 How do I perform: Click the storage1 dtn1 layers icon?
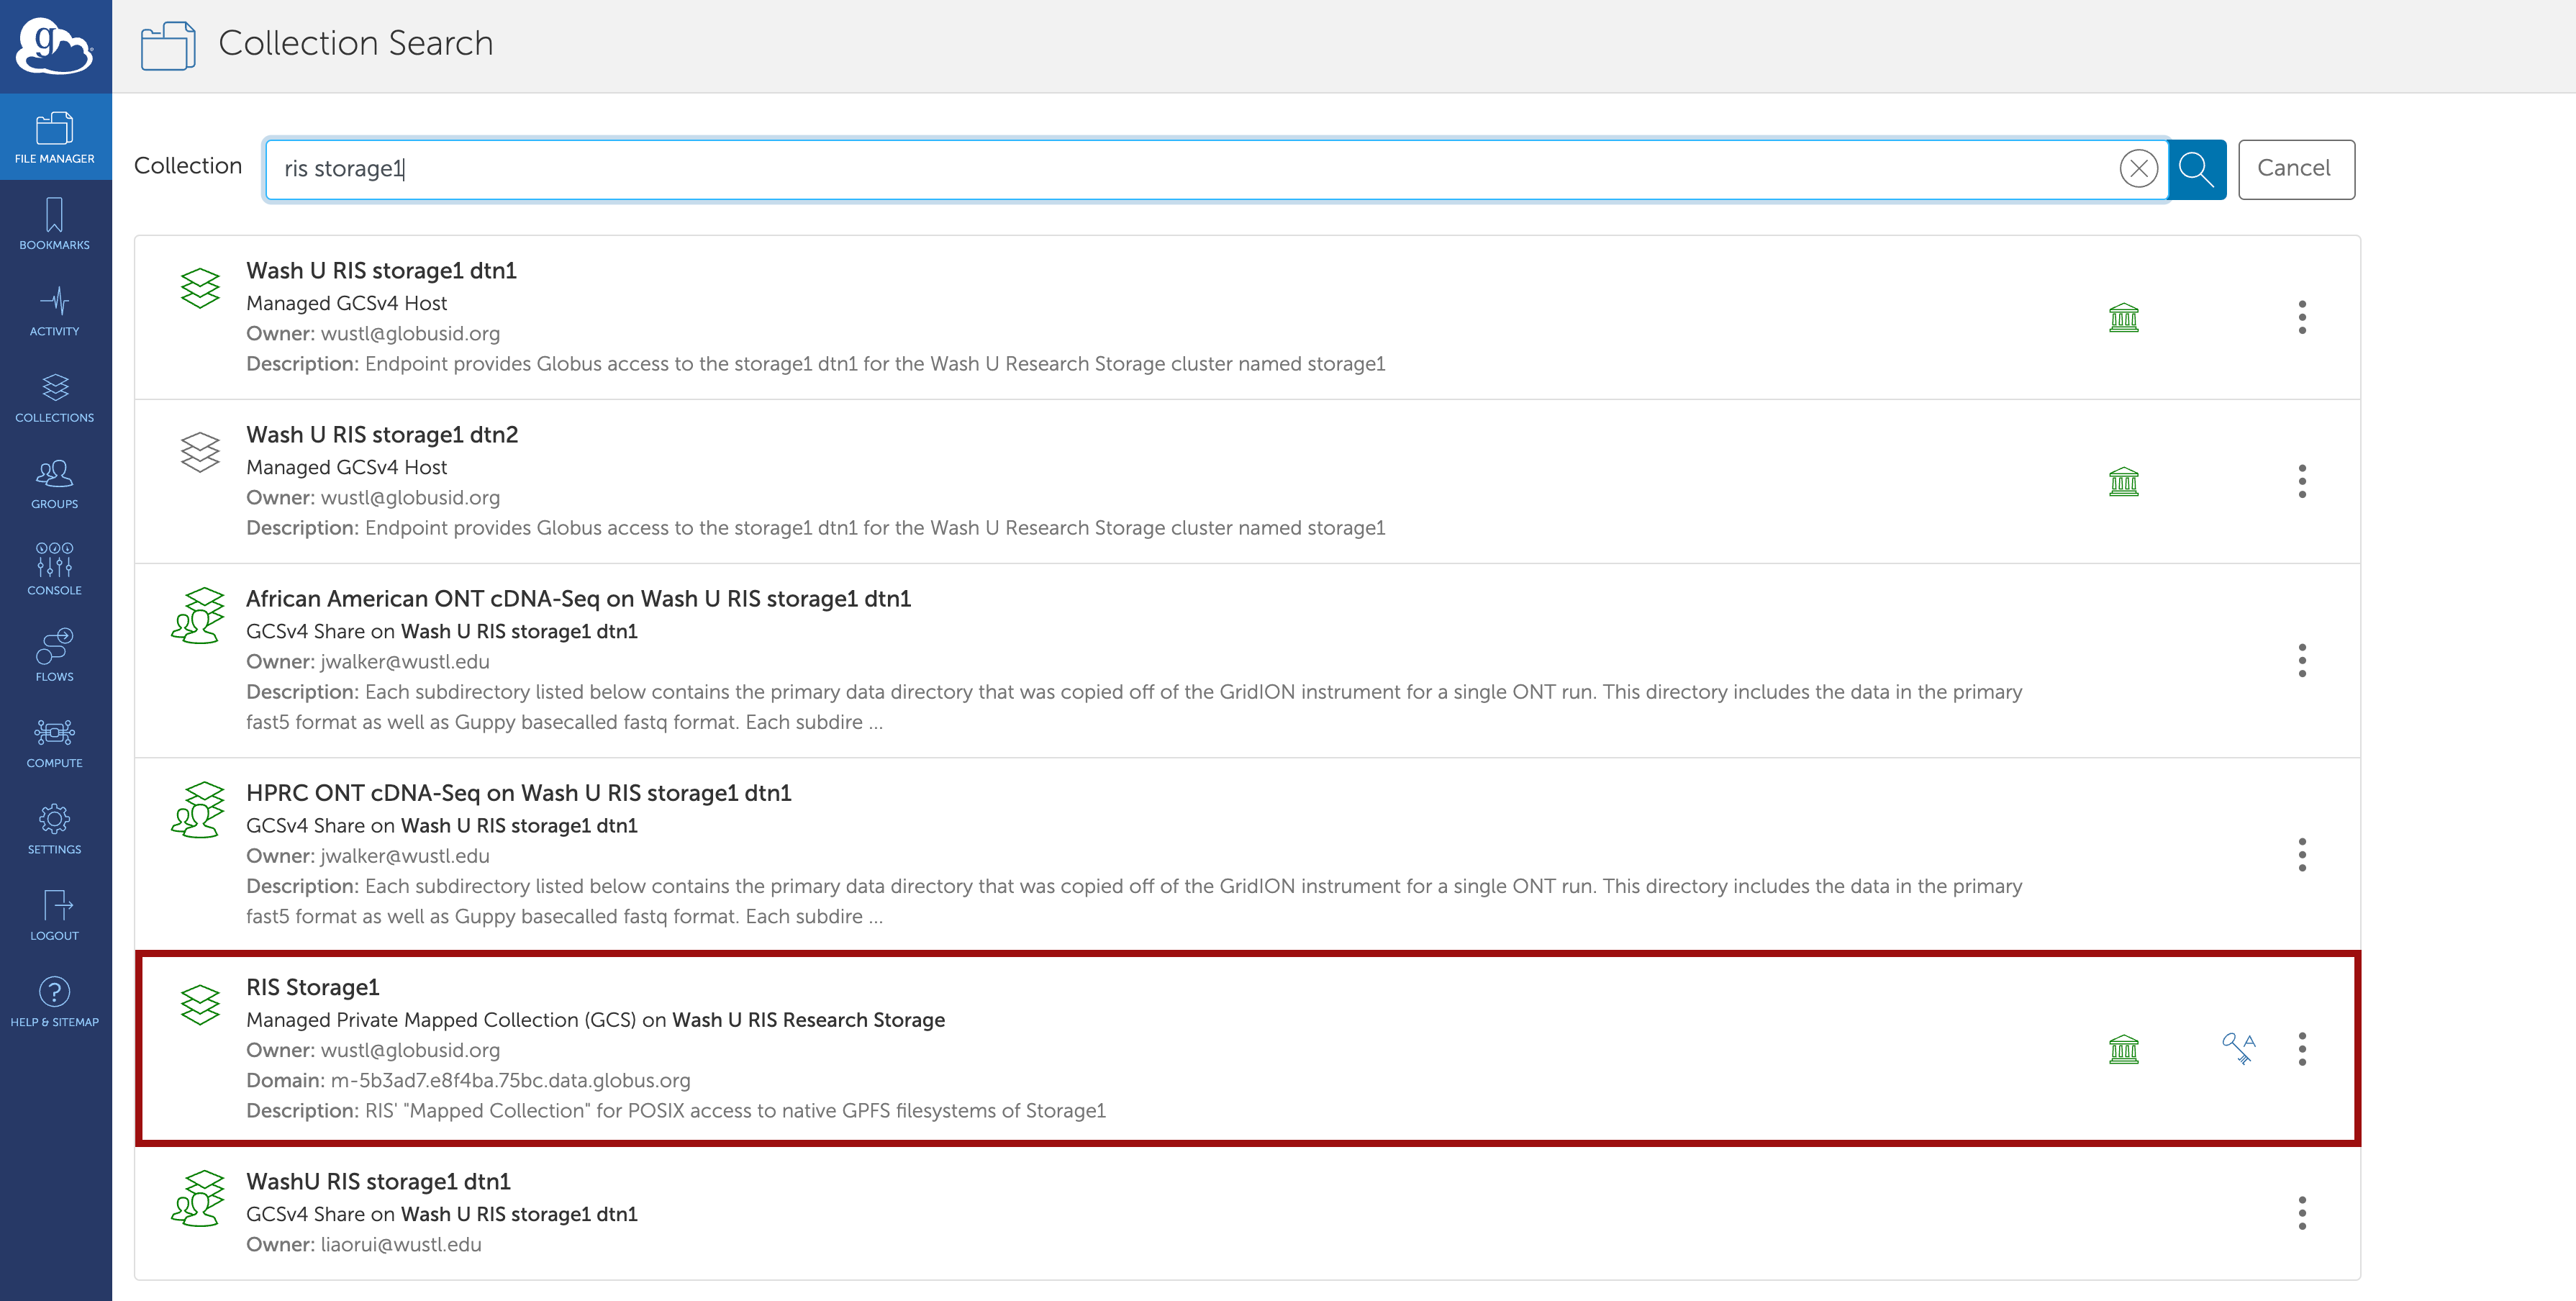click(x=200, y=288)
